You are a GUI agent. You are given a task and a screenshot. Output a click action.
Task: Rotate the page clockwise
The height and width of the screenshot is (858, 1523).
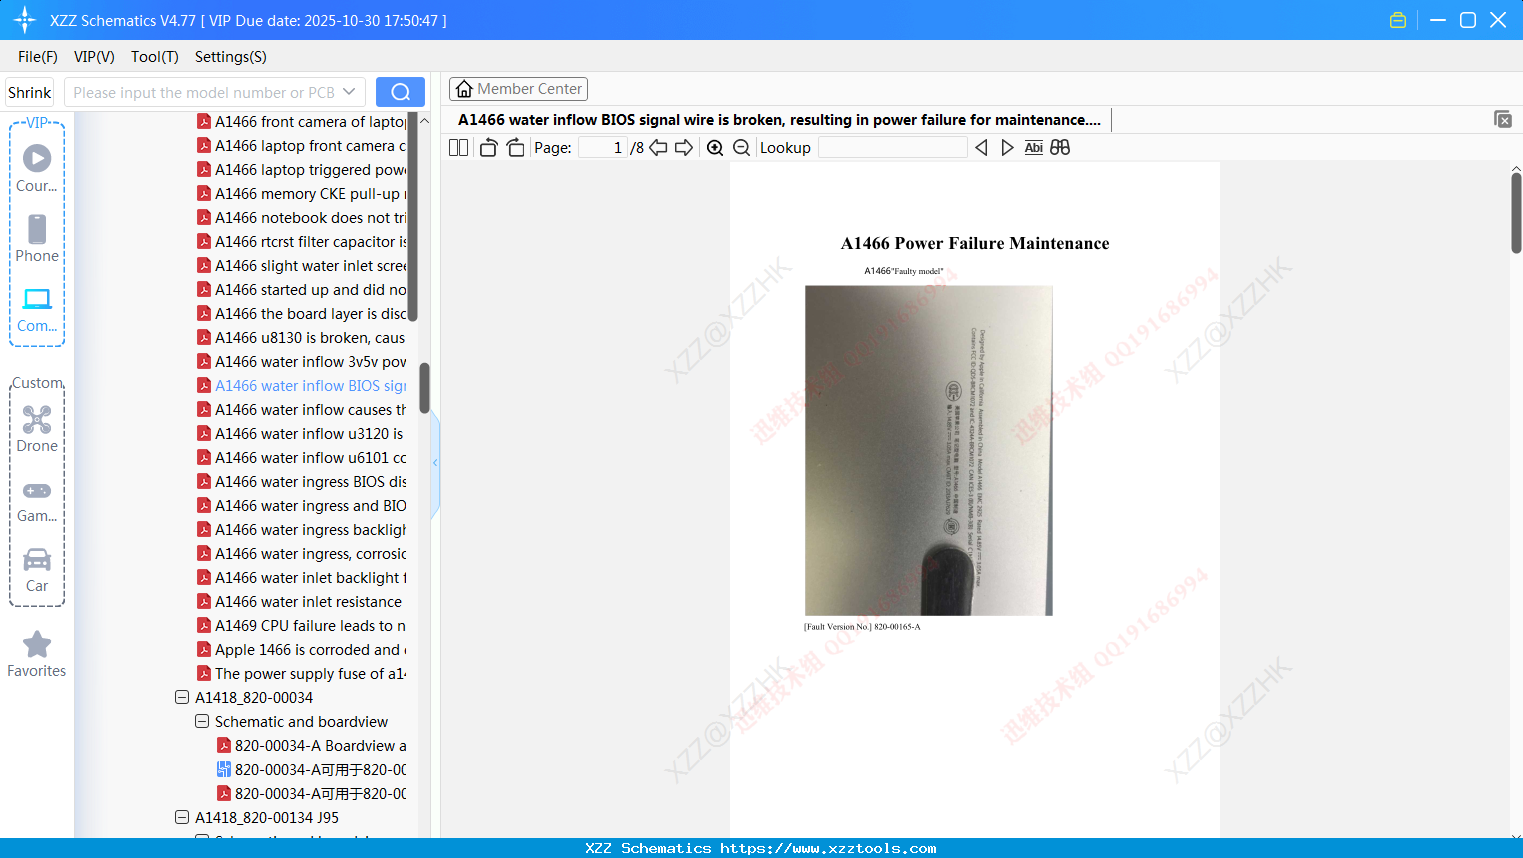pyautogui.click(x=515, y=148)
